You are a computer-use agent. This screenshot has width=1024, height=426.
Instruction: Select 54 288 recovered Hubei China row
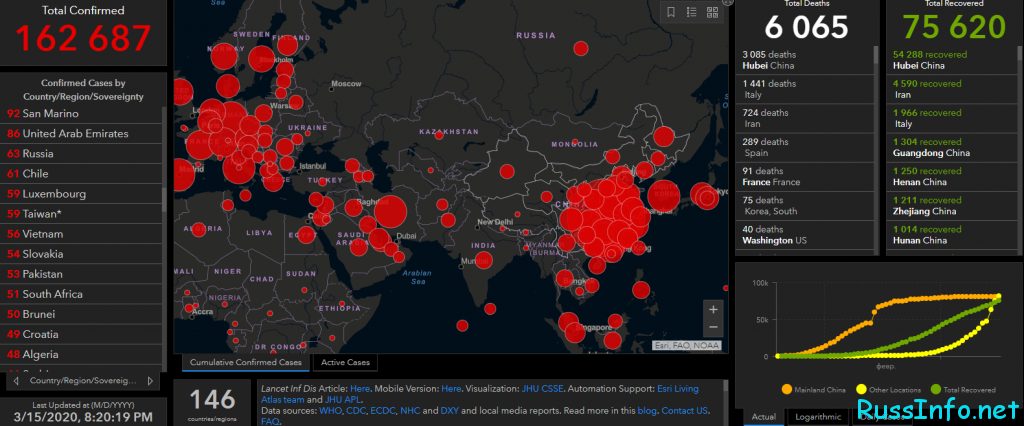pyautogui.click(x=950, y=60)
